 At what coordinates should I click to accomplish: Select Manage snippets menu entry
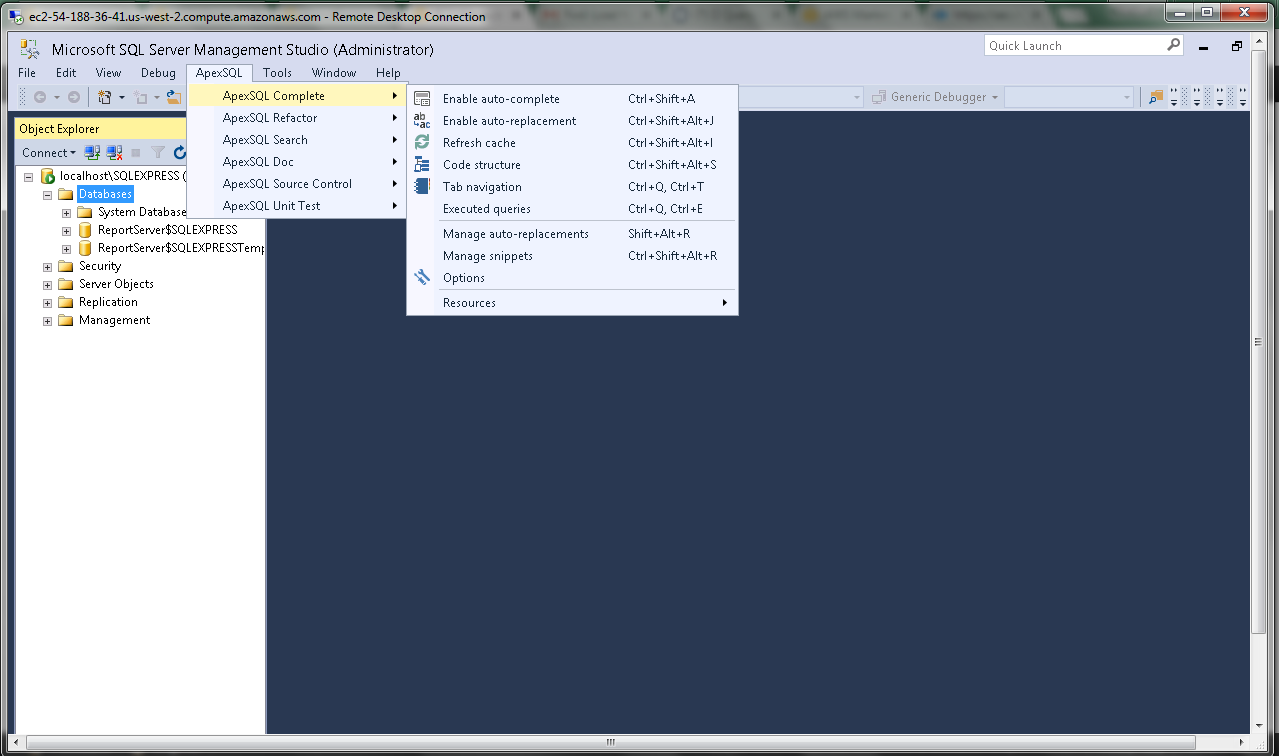click(487, 256)
